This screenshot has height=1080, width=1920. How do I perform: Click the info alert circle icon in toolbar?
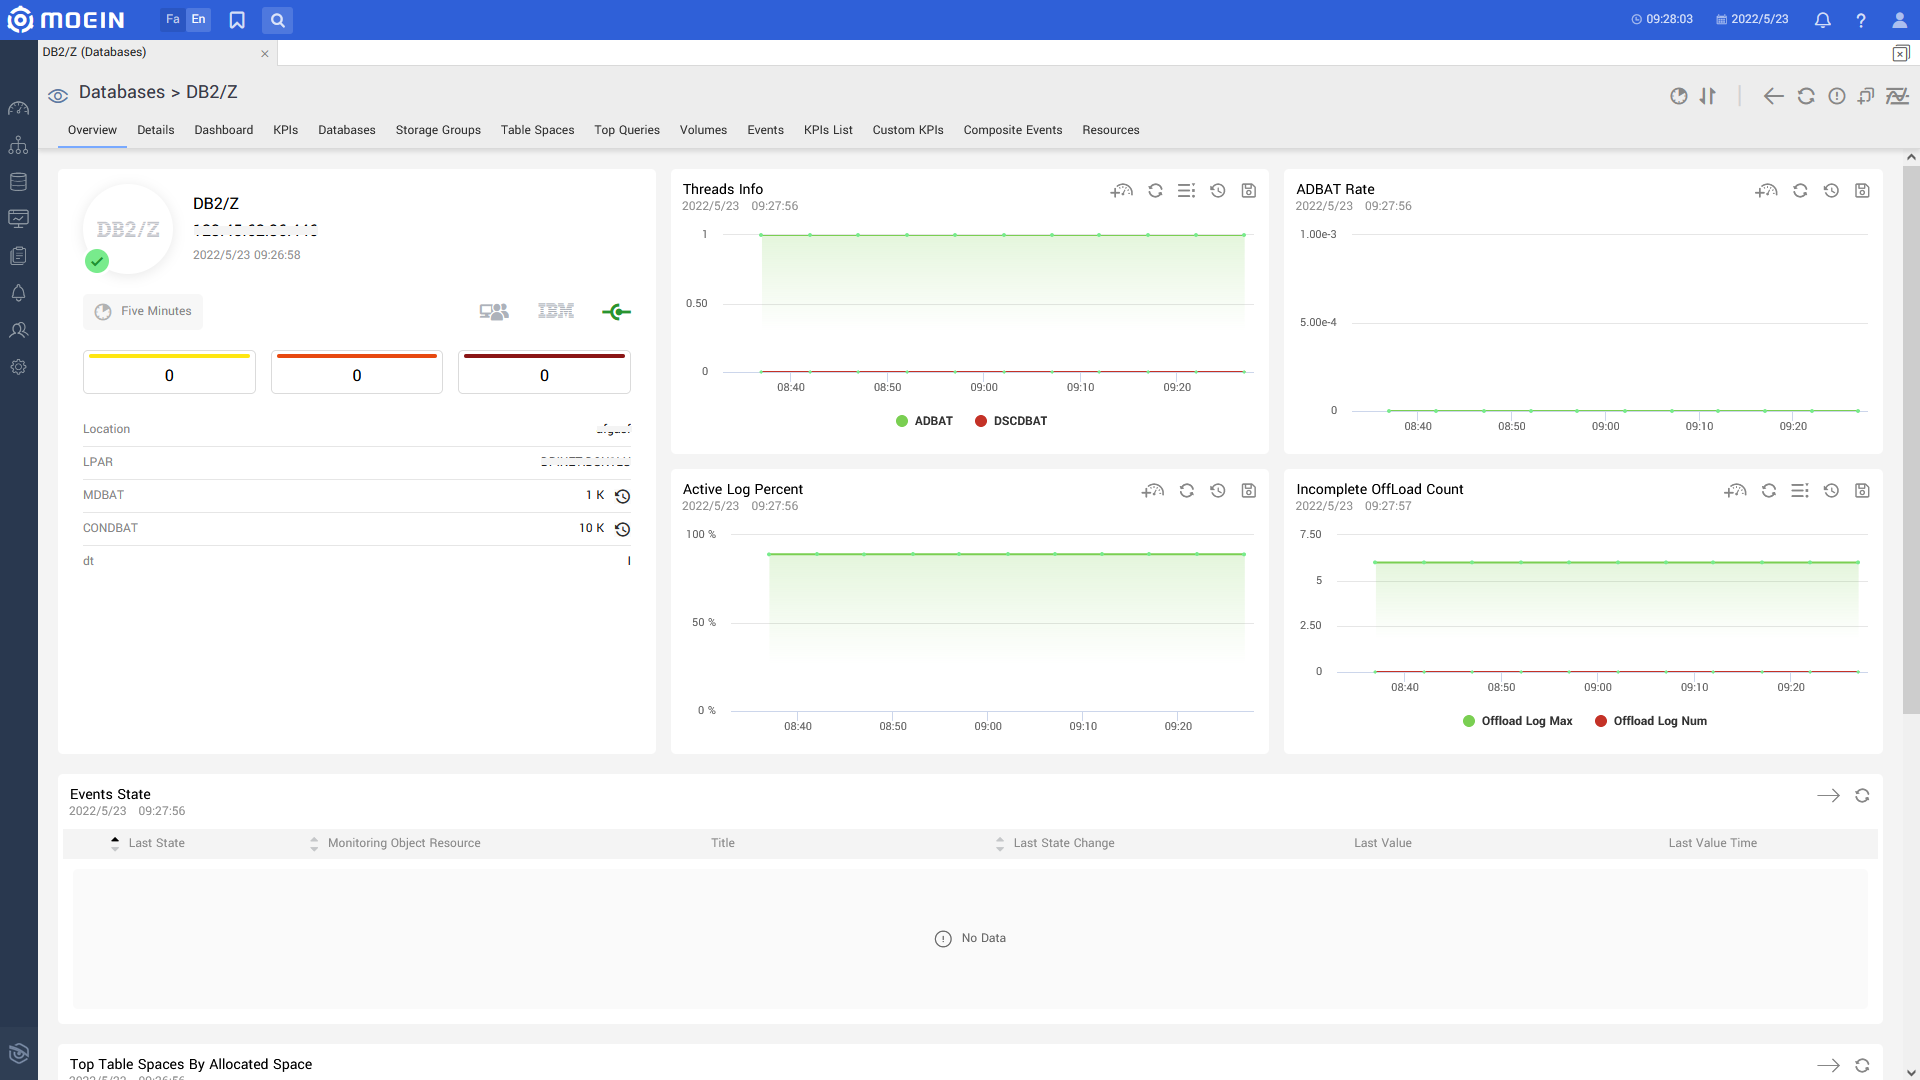point(1837,96)
